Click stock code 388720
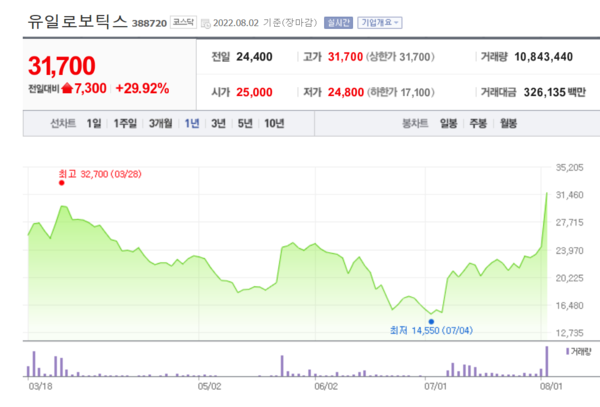Screen dimensions: 600x407 [x=149, y=24]
